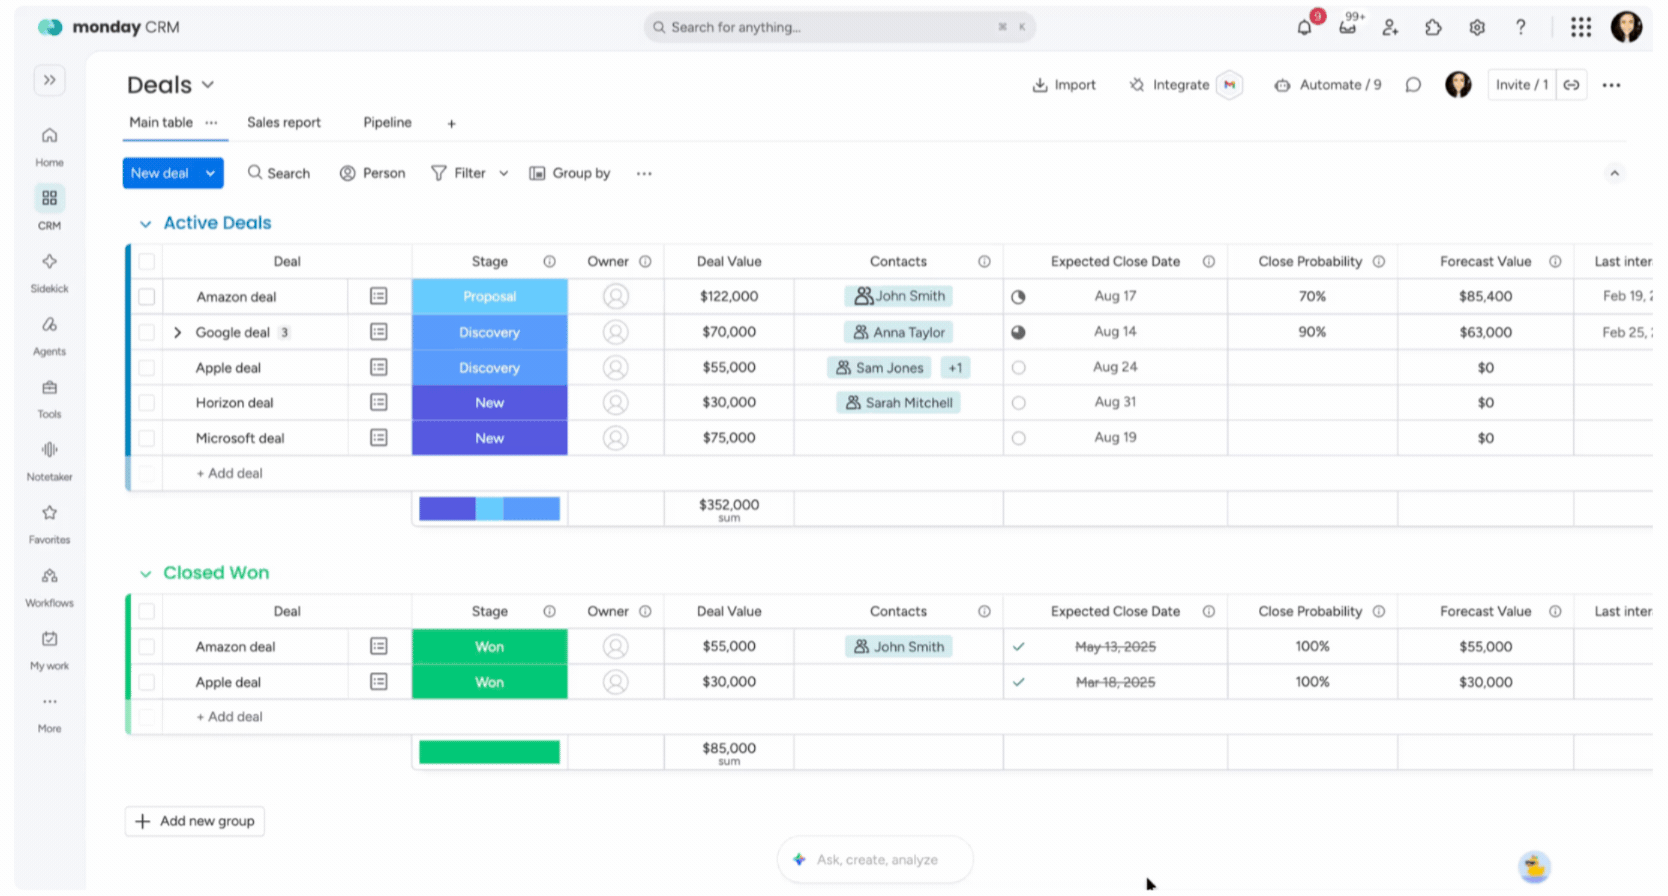The height and width of the screenshot is (896, 1668).
Task: Collapse the Closed Won group
Action: click(146, 574)
